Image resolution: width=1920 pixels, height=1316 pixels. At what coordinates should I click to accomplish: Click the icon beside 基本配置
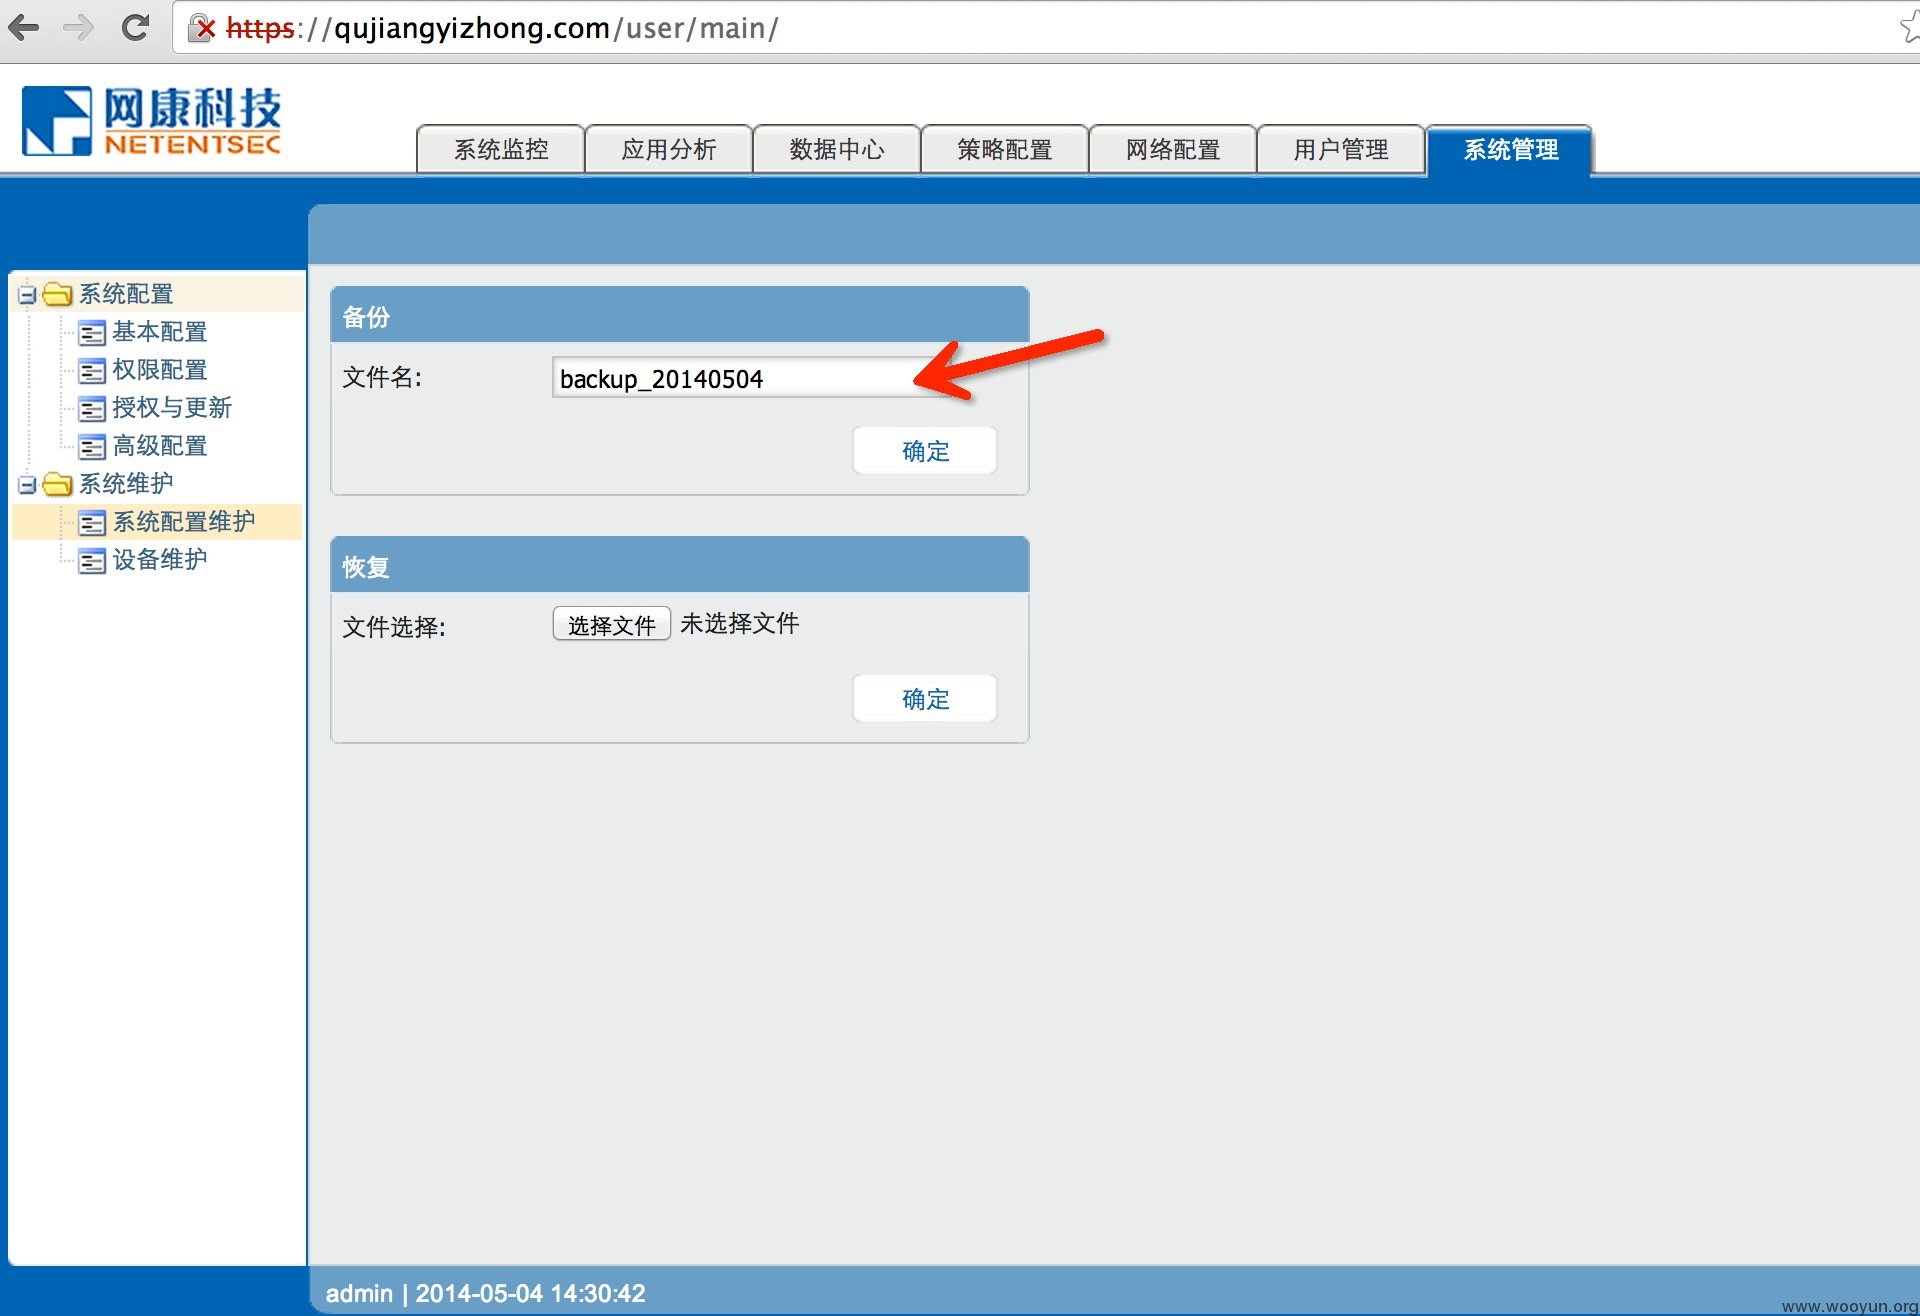tap(92, 332)
